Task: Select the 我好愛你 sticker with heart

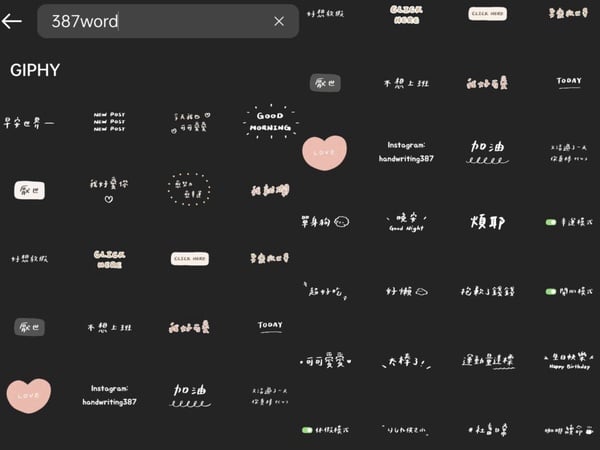Action: coord(109,190)
